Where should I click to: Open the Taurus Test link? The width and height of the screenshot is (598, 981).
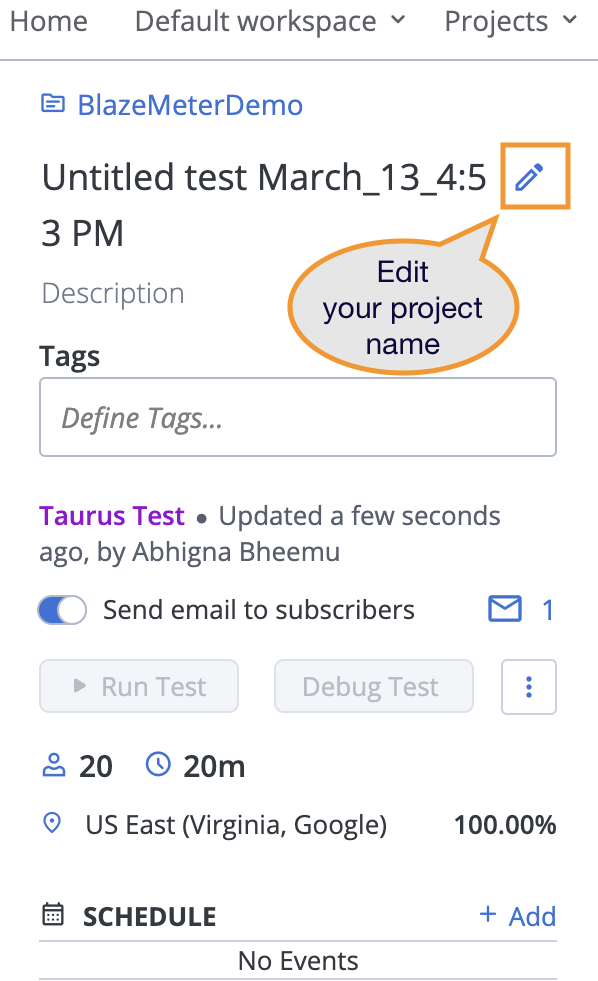(x=111, y=516)
